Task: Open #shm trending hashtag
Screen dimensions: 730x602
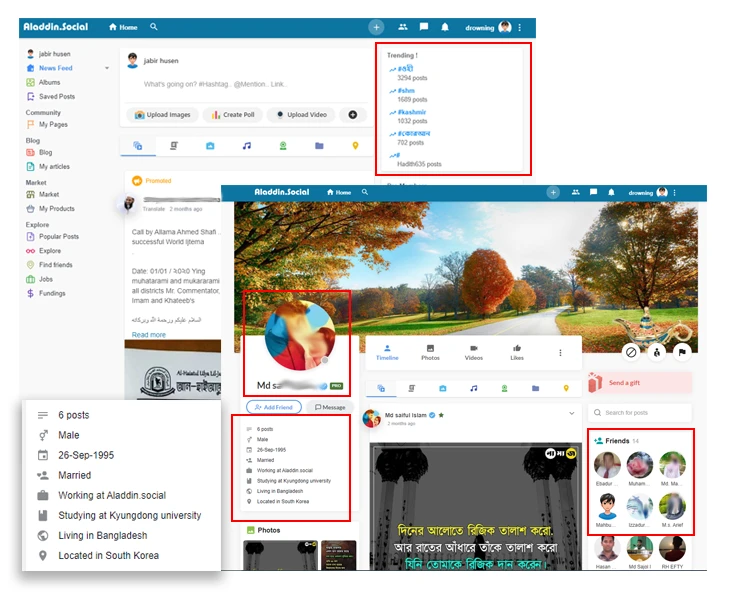Action: click(406, 90)
